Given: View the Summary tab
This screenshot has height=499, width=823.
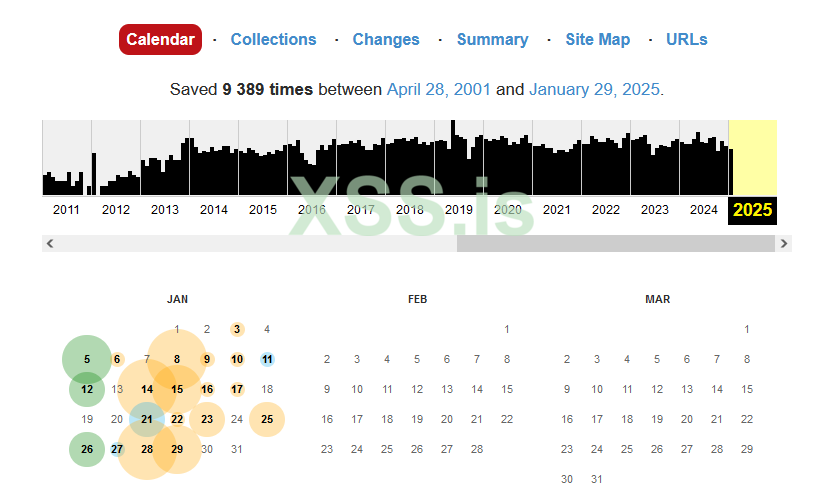Looking at the screenshot, I should [492, 40].
